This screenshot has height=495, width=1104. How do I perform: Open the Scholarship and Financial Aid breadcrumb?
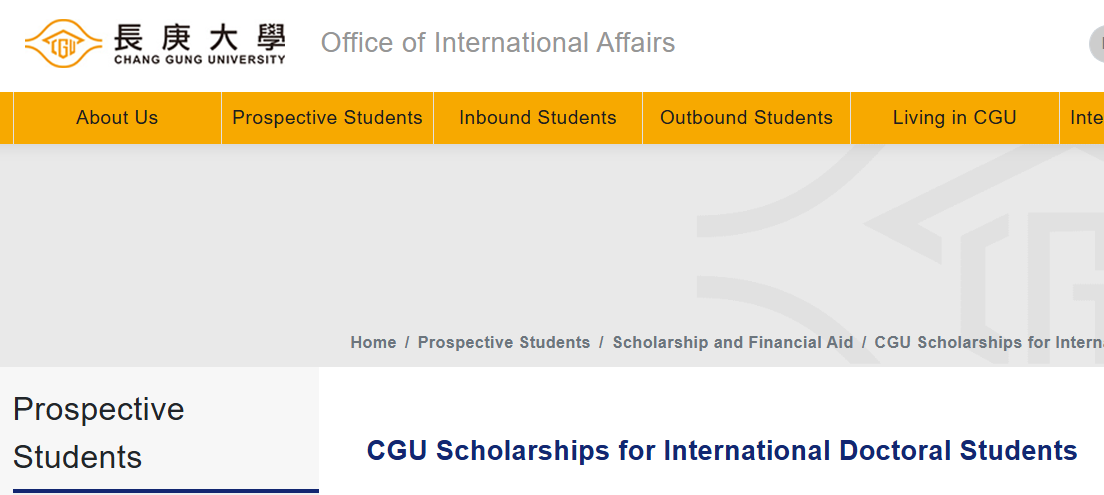coord(733,342)
